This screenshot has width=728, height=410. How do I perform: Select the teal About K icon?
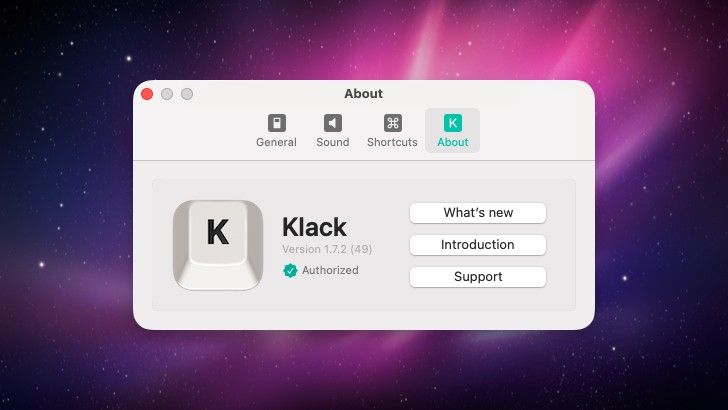click(x=452, y=123)
